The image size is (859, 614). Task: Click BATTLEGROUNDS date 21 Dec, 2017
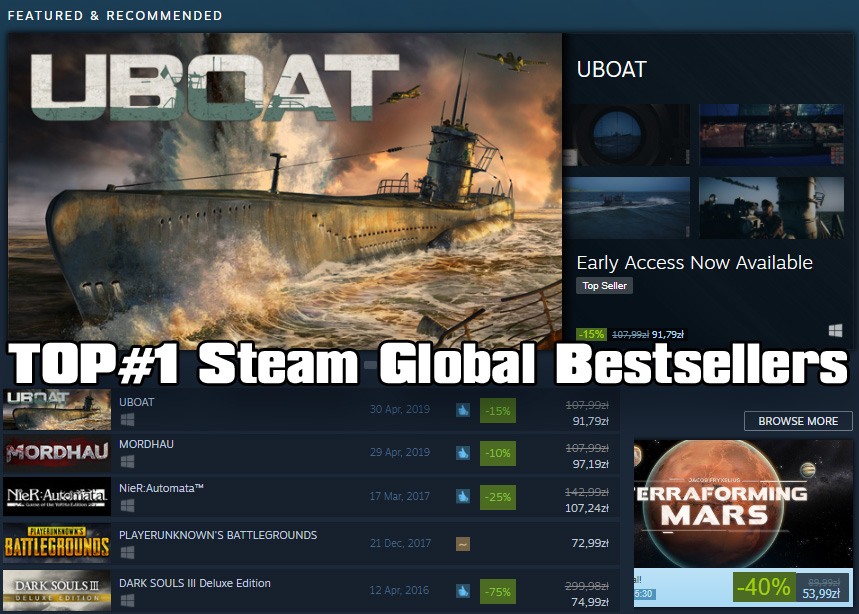click(400, 543)
